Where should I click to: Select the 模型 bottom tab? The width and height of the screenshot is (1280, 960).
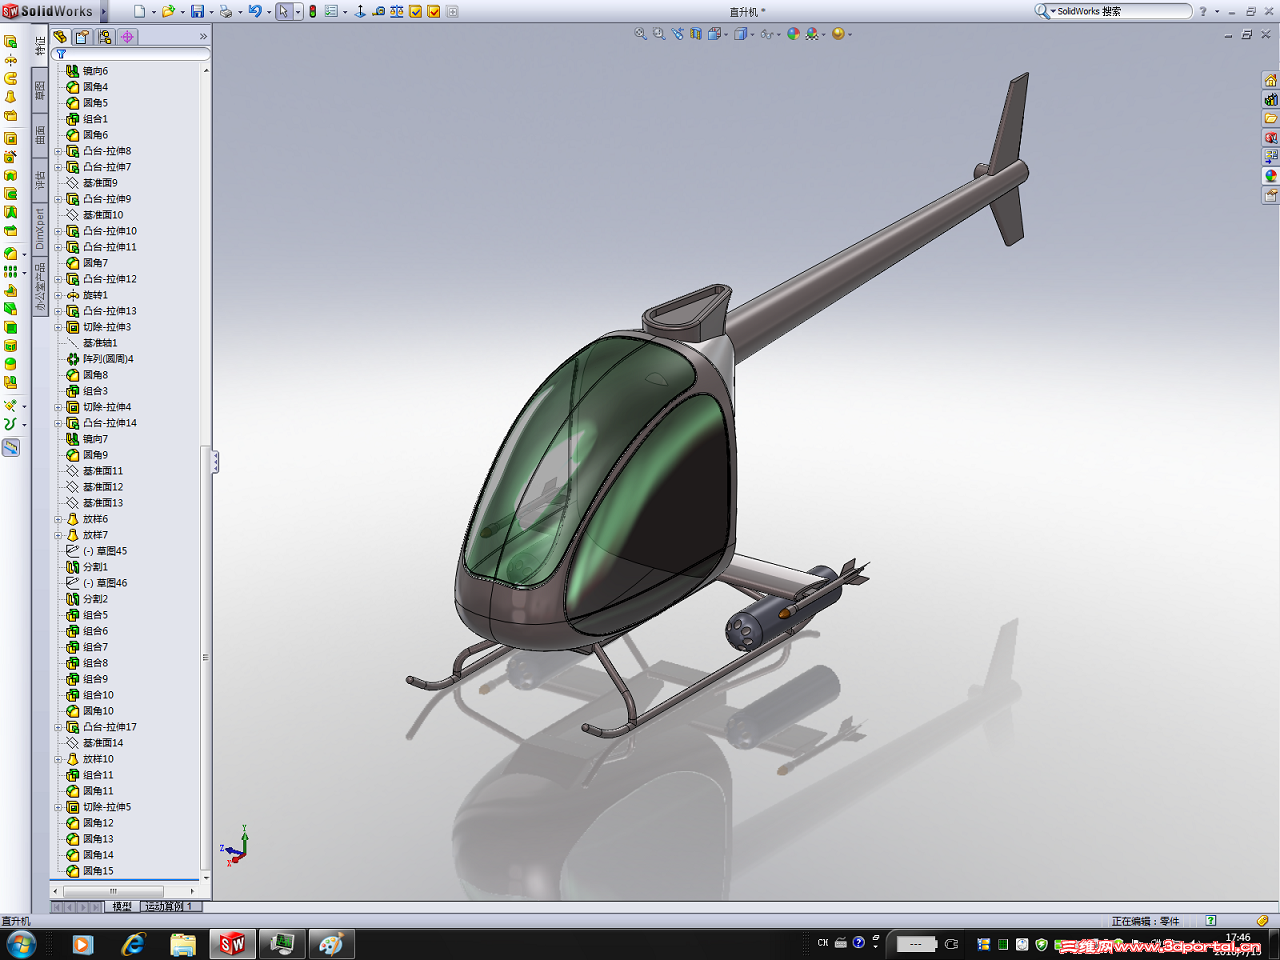tap(122, 907)
